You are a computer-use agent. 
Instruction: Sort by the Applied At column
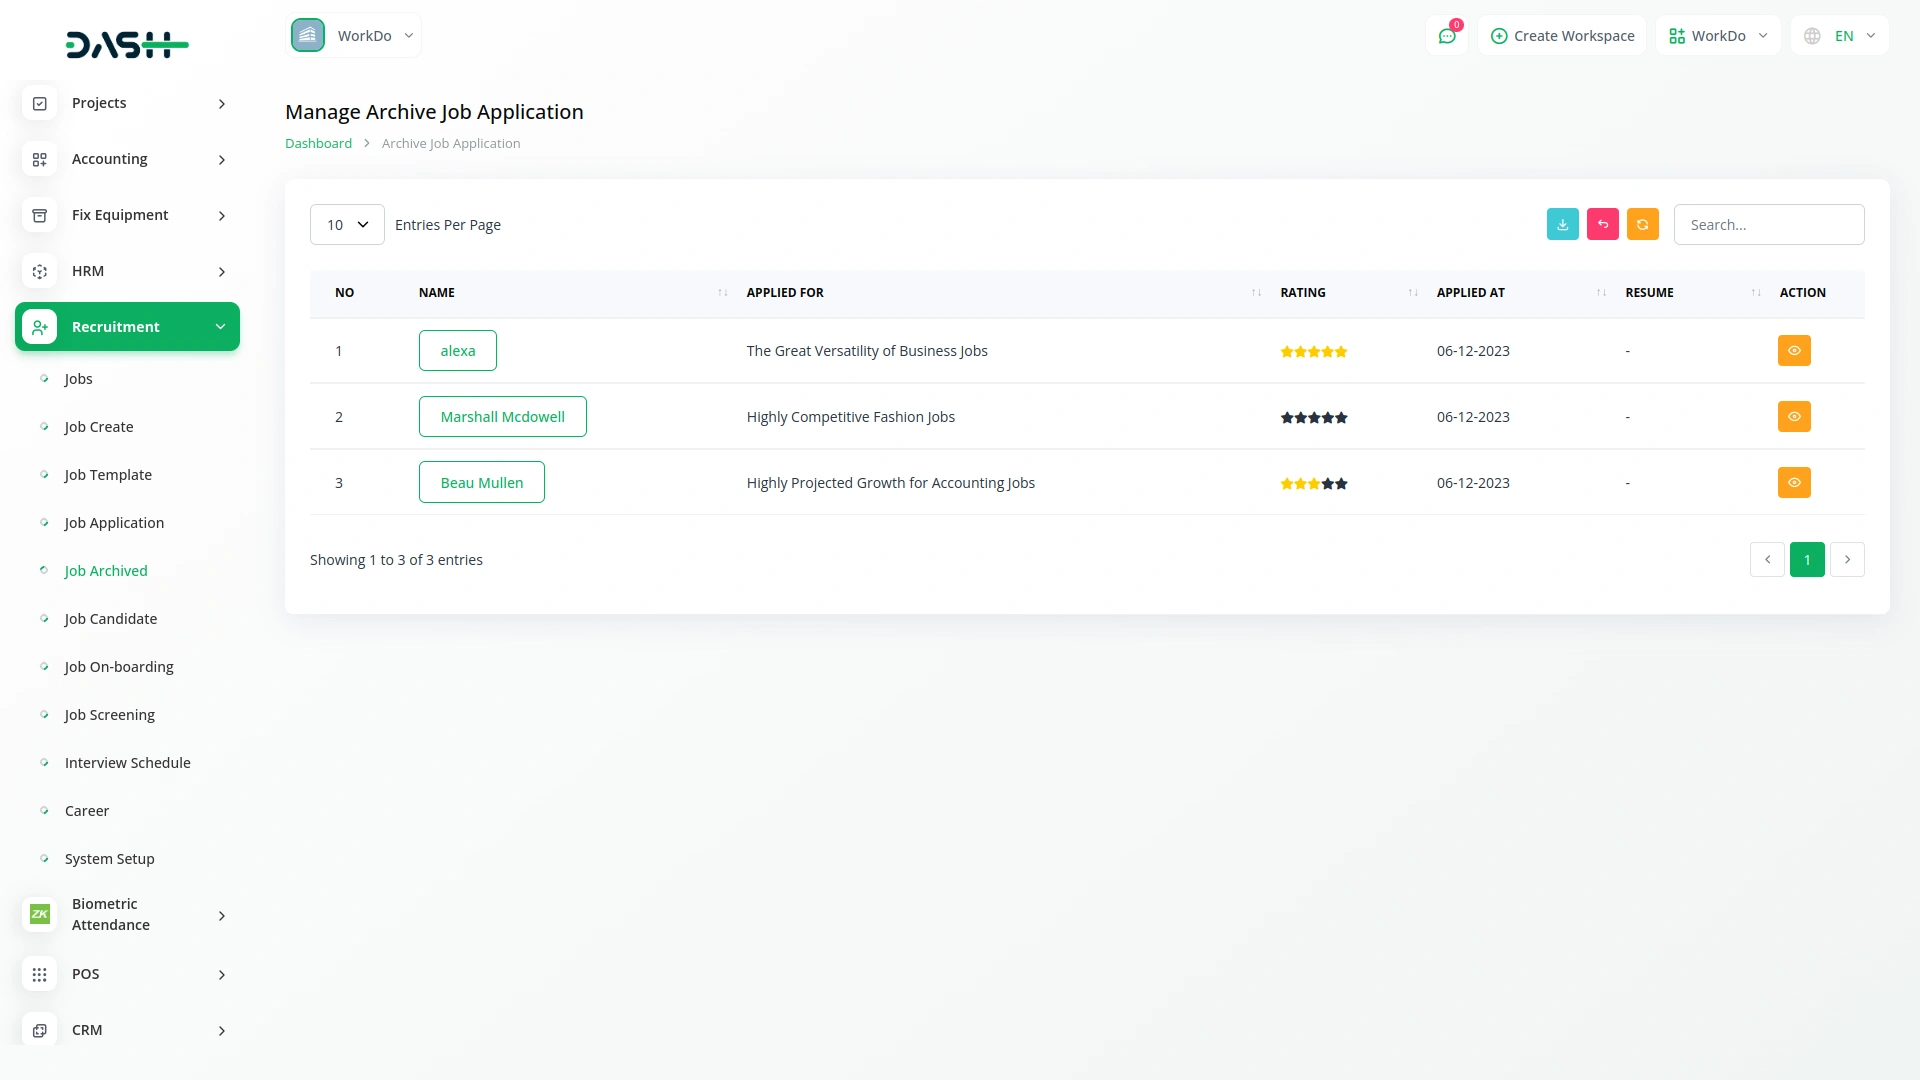click(1601, 293)
